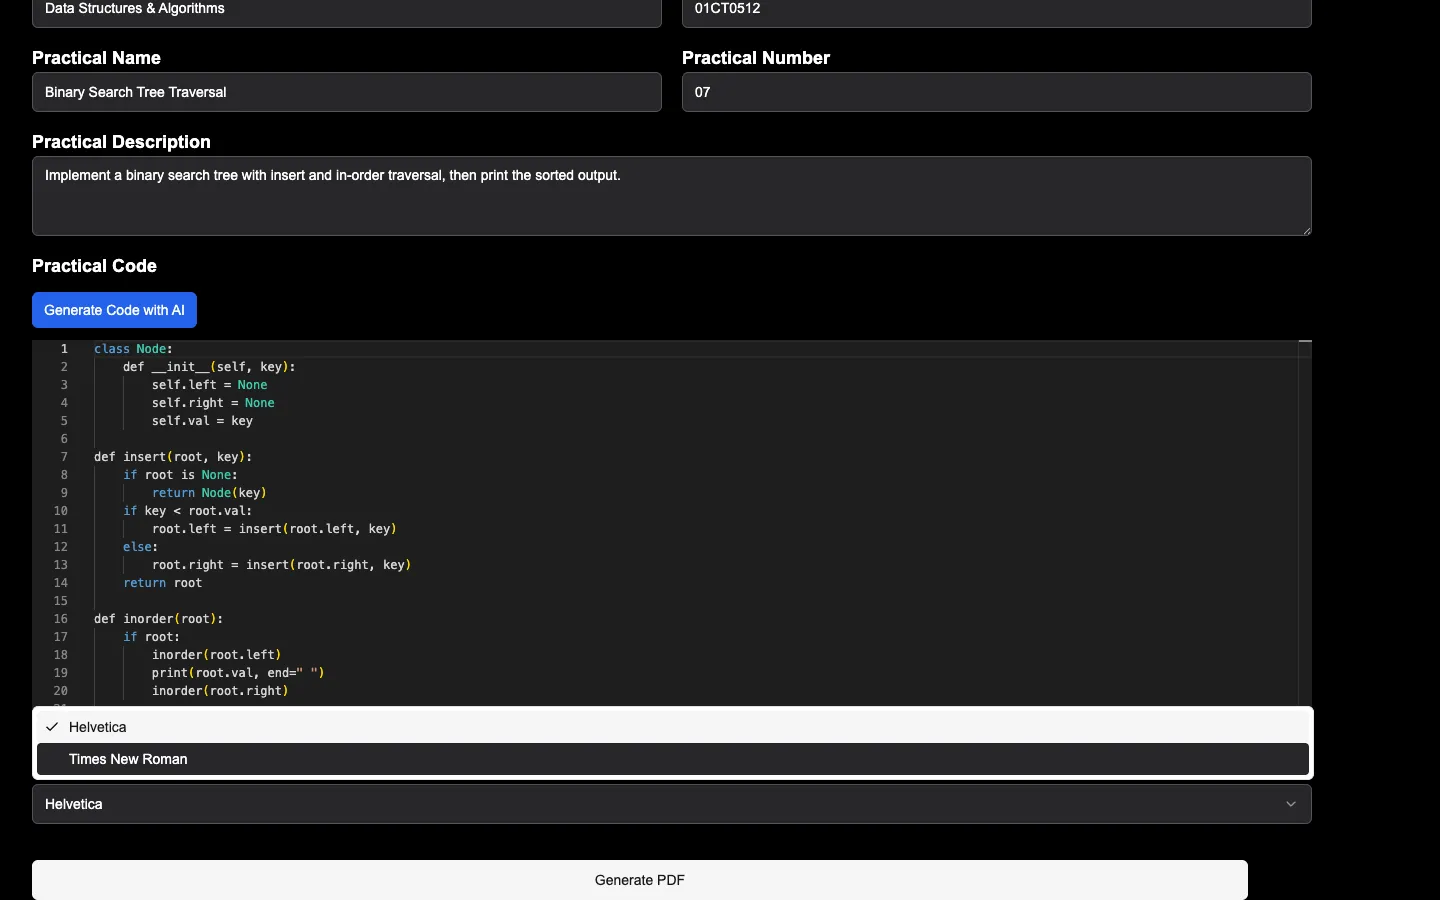Screen dimensions: 1440x900
Task: Click the Data Structures & Algorithms field
Action: (347, 10)
